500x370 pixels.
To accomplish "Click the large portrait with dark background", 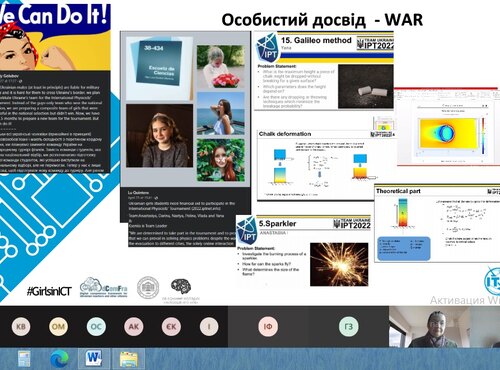I will click(x=159, y=136).
